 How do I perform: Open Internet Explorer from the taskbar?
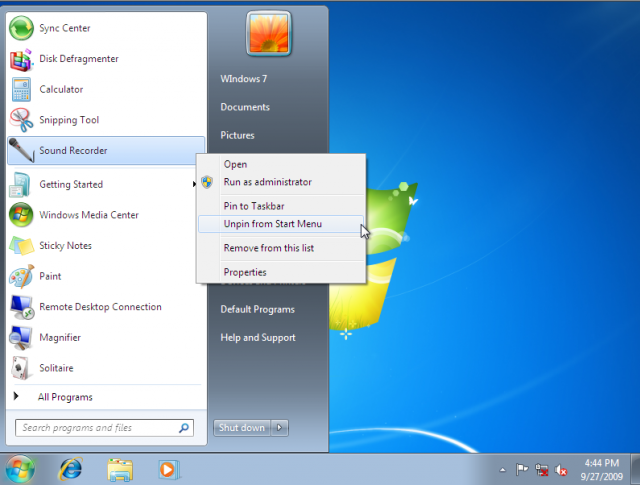click(x=71, y=469)
